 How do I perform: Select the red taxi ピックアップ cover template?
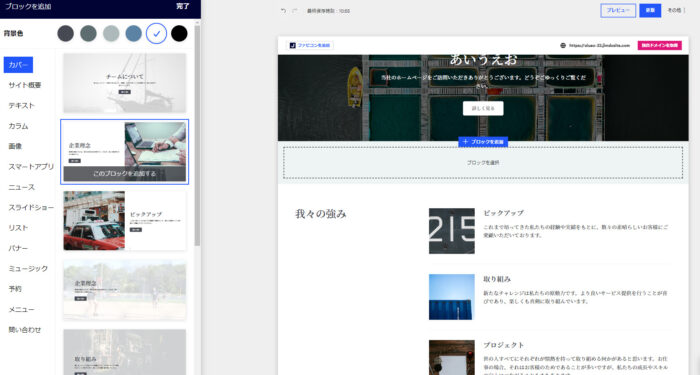[125, 221]
